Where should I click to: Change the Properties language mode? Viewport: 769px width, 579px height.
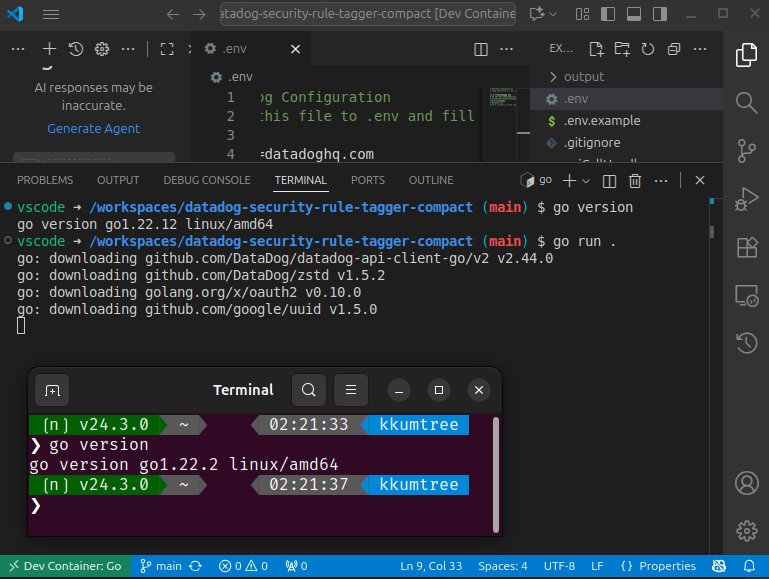658,566
